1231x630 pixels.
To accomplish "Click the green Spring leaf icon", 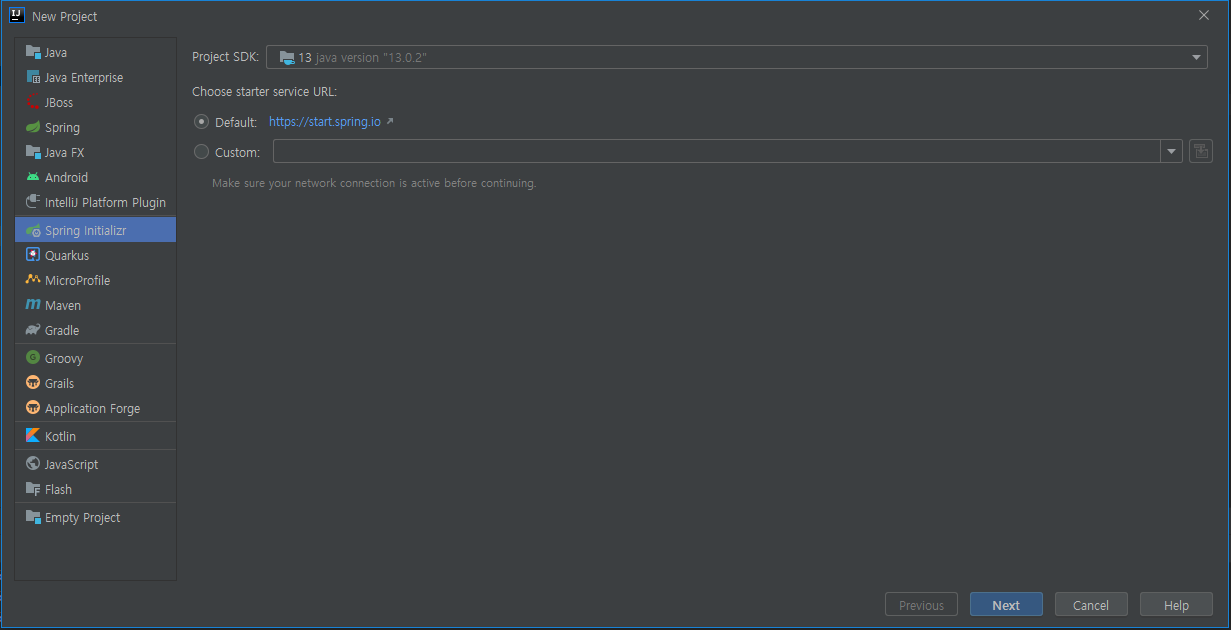I will tap(33, 127).
